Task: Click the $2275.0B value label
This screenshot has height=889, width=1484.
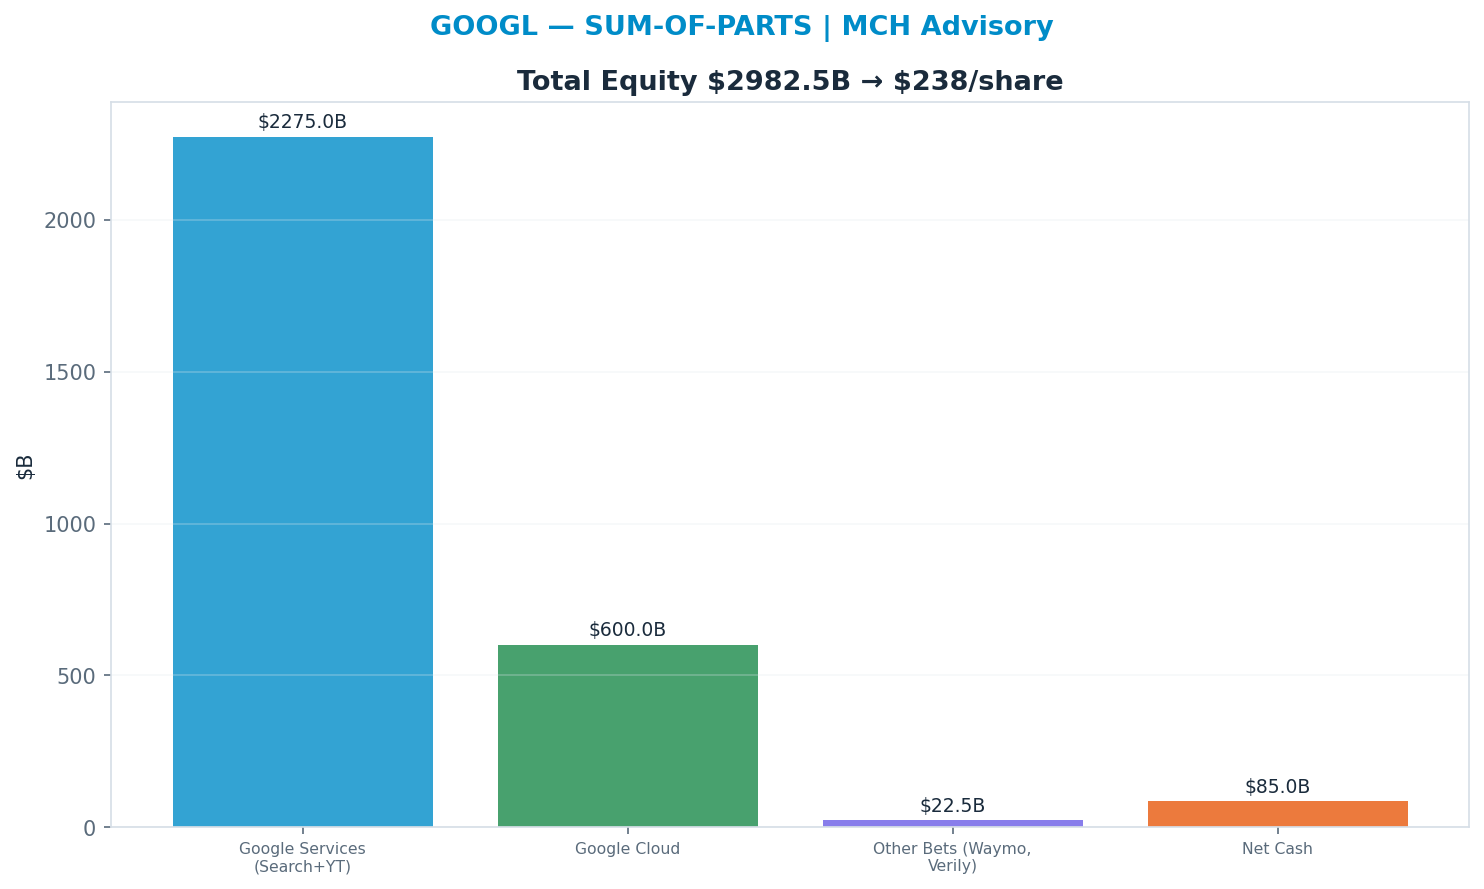Action: click(x=302, y=122)
